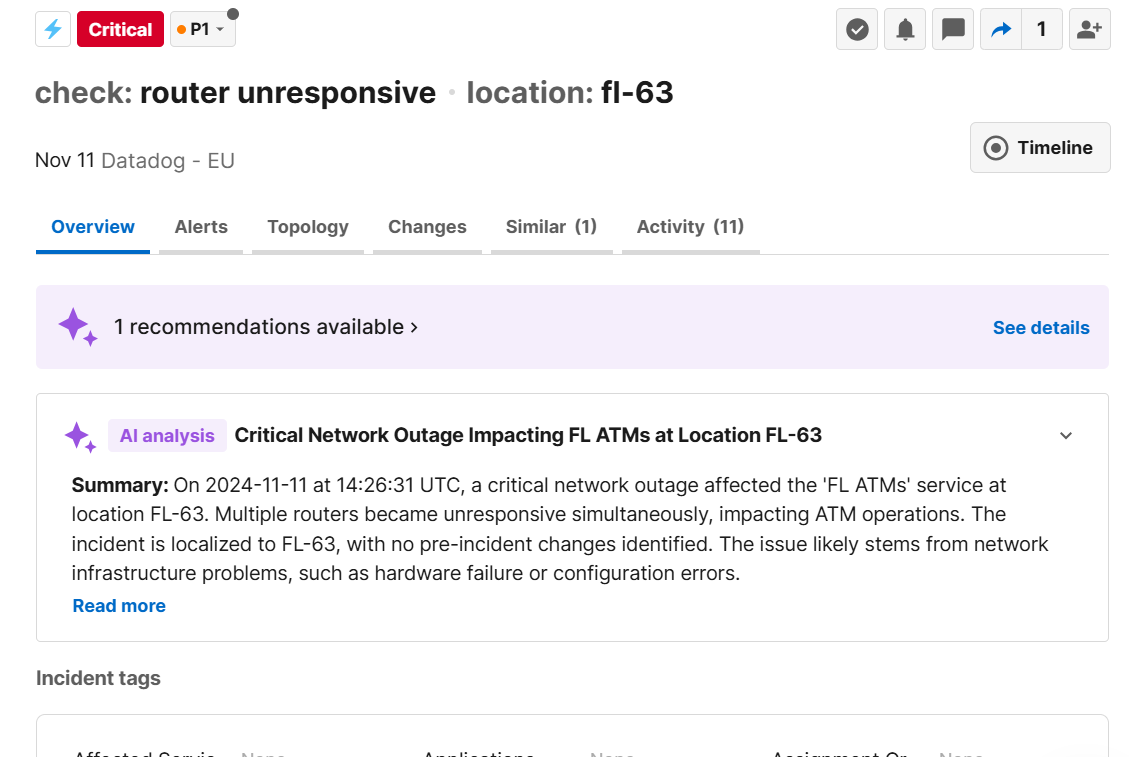Open the comments via chat bubble icon
Viewport: 1129px width, 757px height.
[x=952, y=29]
